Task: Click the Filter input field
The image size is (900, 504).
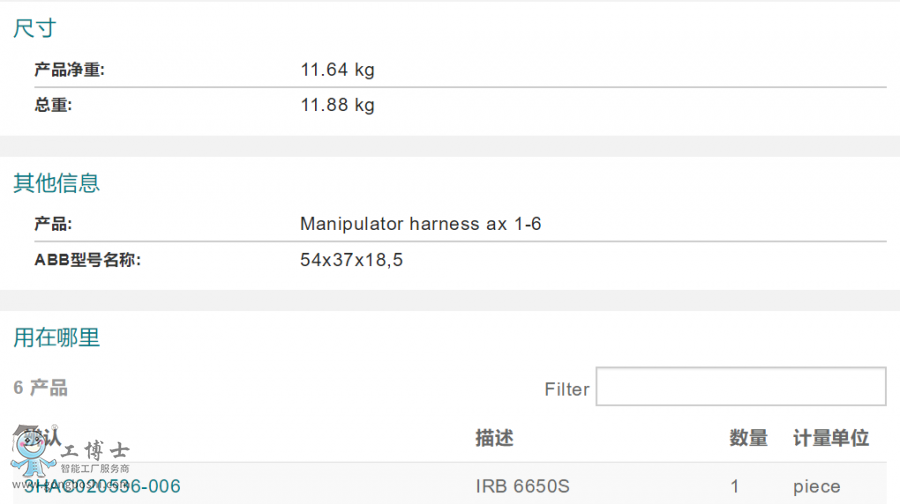Action: 740,387
